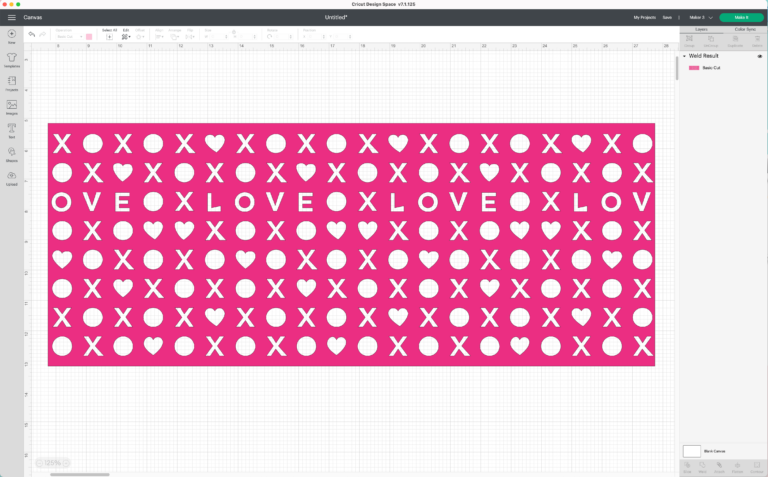This screenshot has height=477, width=768.
Task: Select the Text tool
Action: (x=12, y=130)
